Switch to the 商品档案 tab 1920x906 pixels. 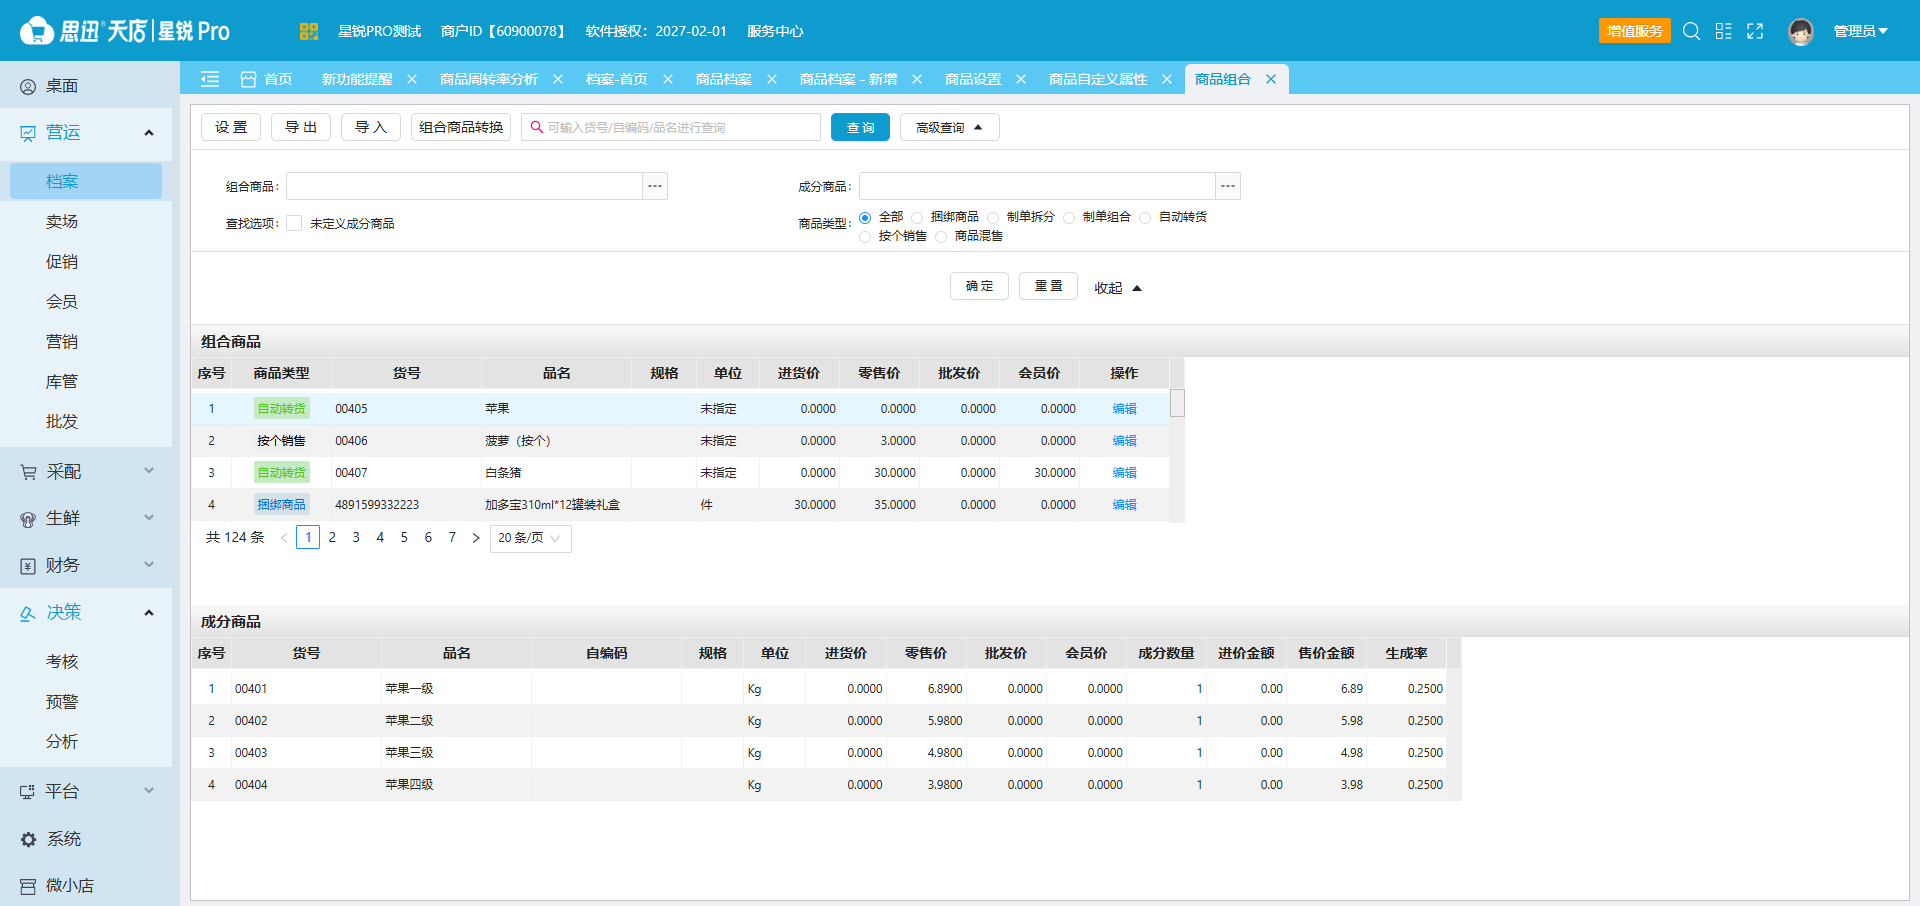(724, 79)
